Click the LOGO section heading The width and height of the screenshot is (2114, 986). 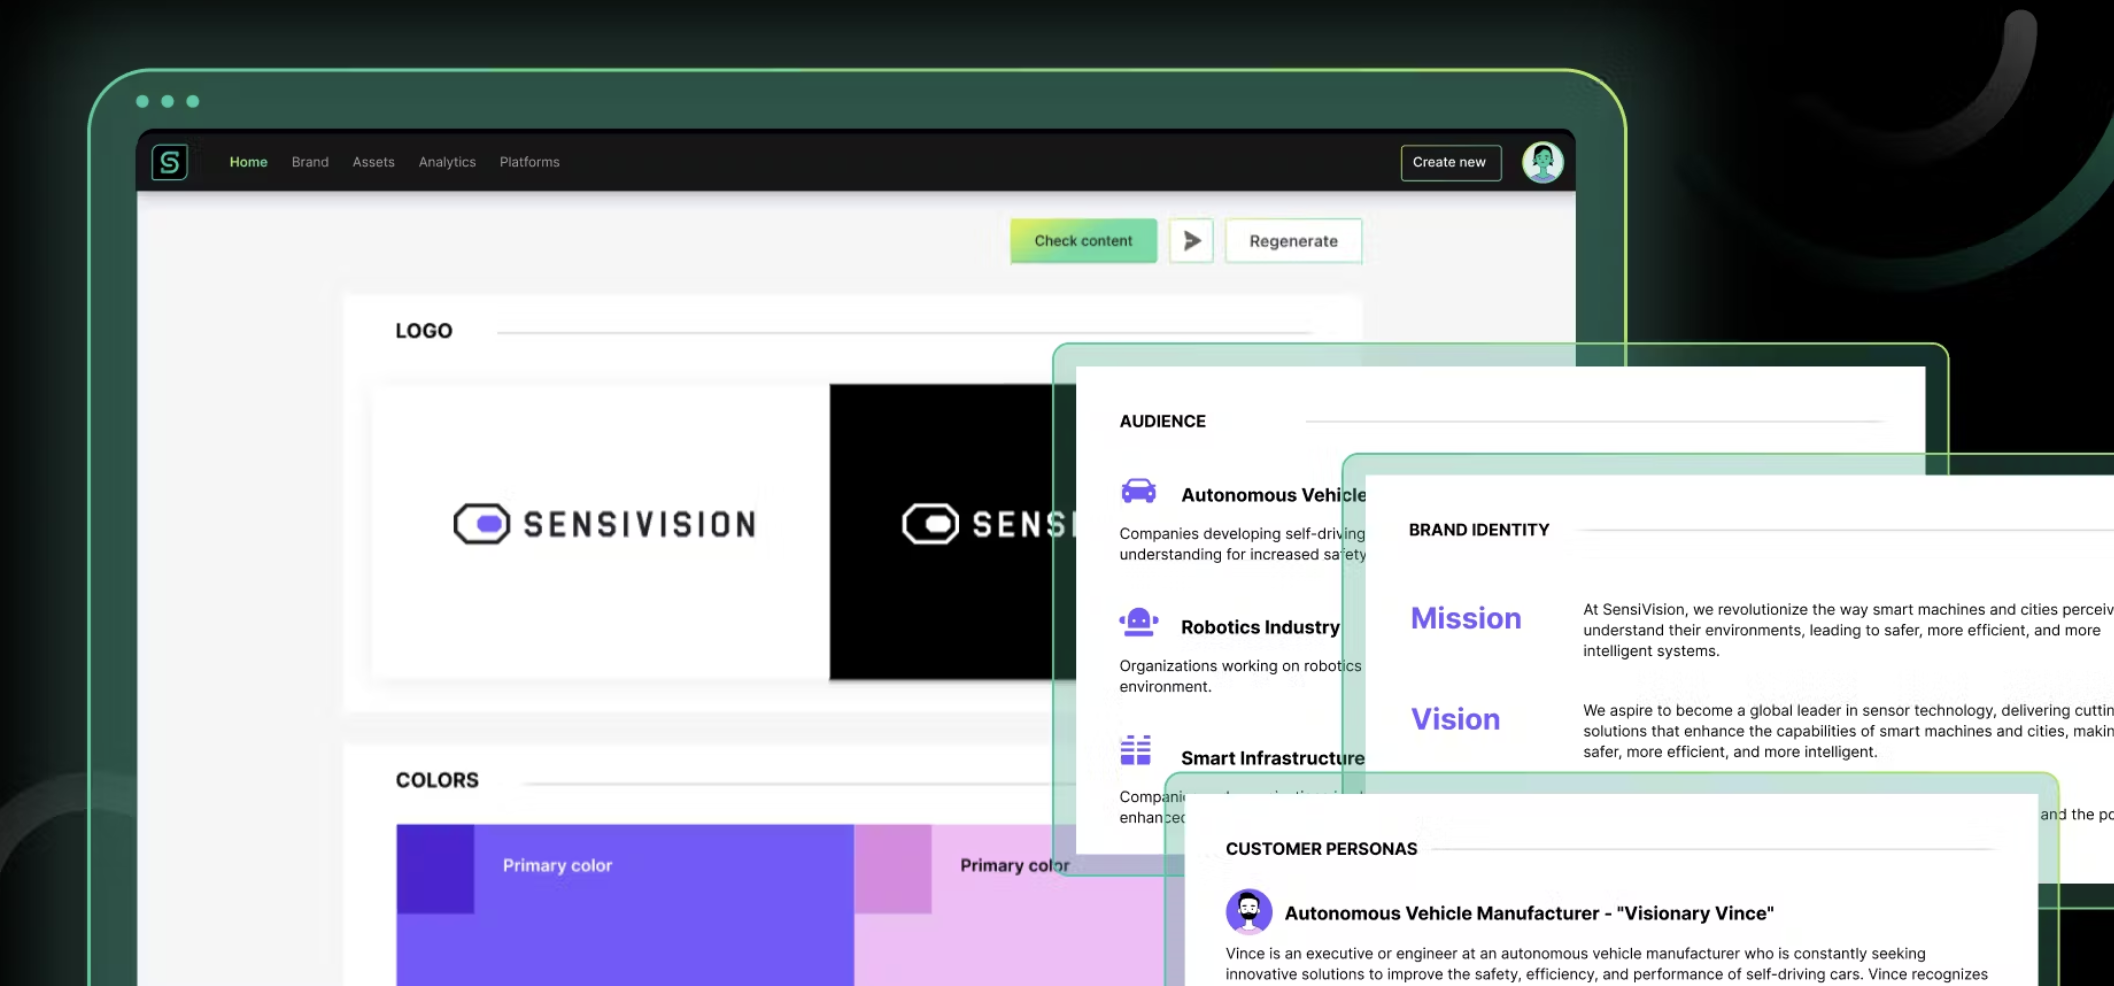point(424,331)
